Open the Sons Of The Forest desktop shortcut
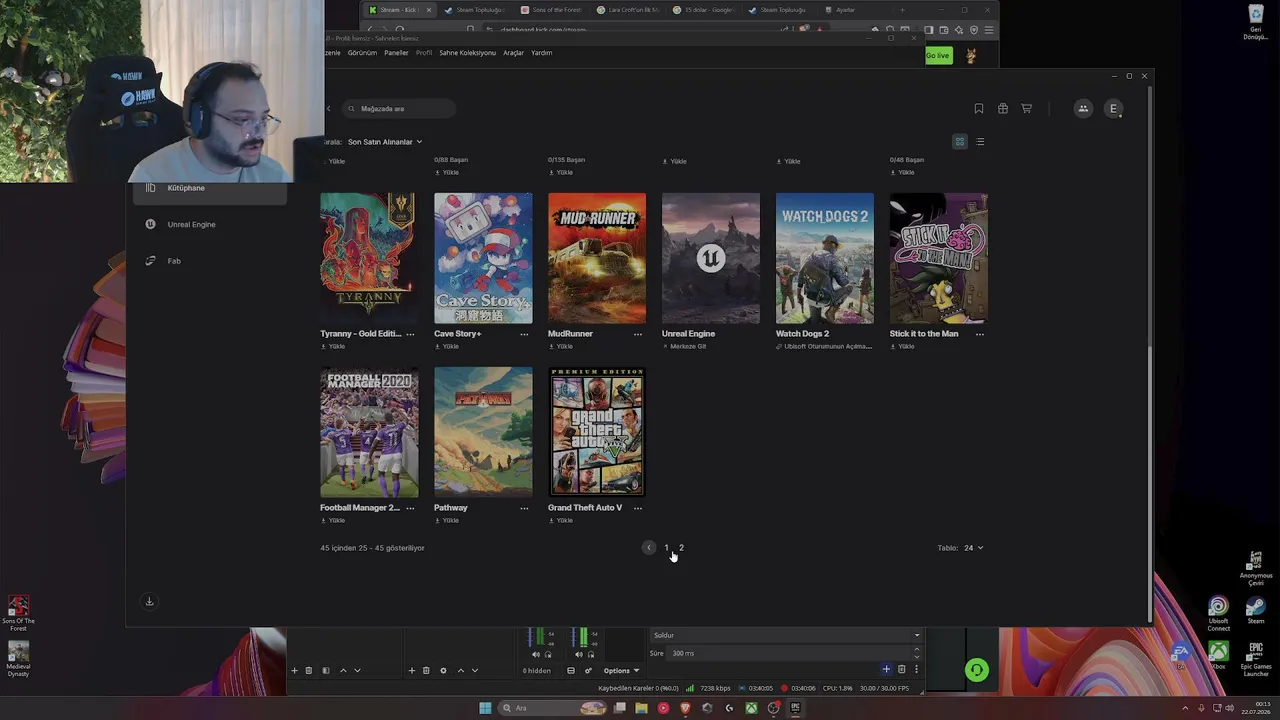1280x720 pixels. (18, 614)
